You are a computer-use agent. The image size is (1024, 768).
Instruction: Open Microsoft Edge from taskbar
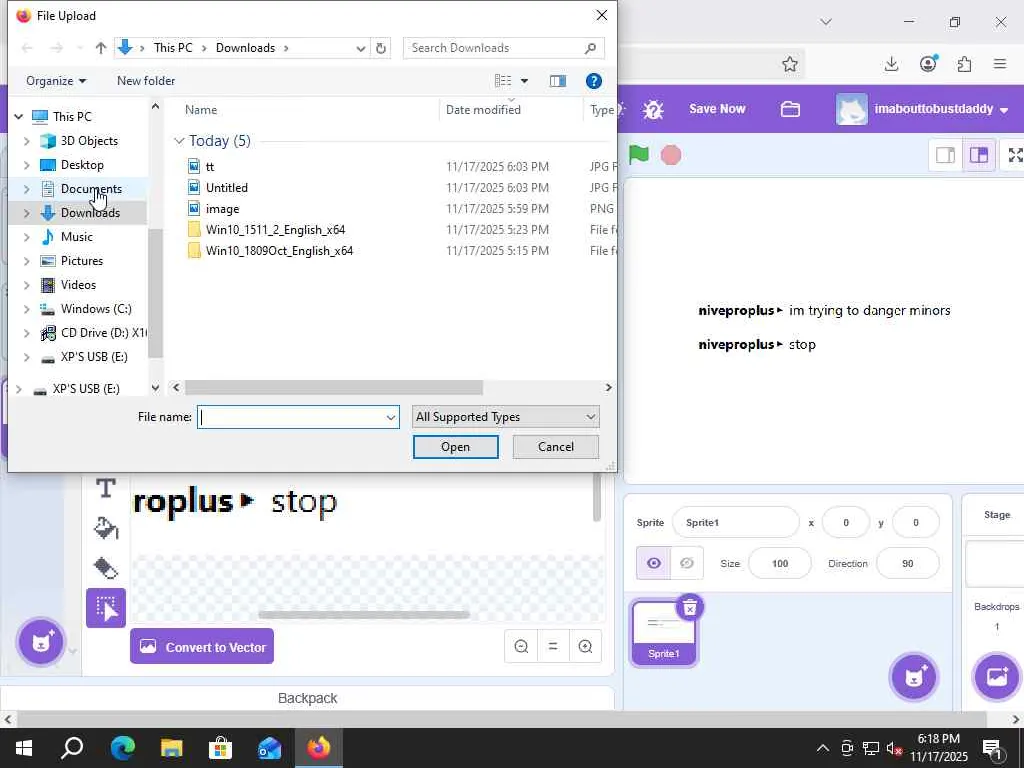[x=122, y=748]
